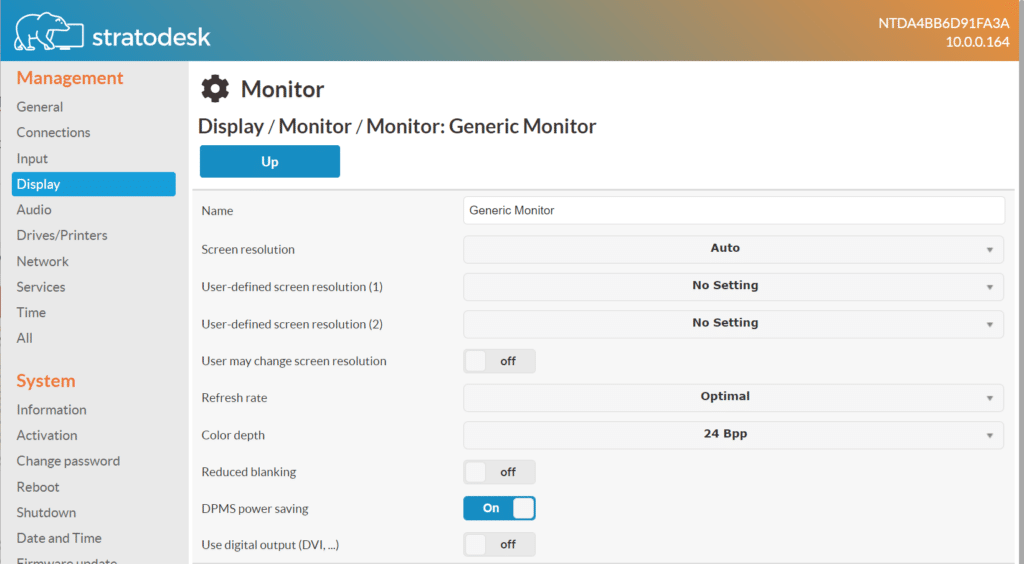
Task: Expand the Color depth dropdown
Action: 733,435
